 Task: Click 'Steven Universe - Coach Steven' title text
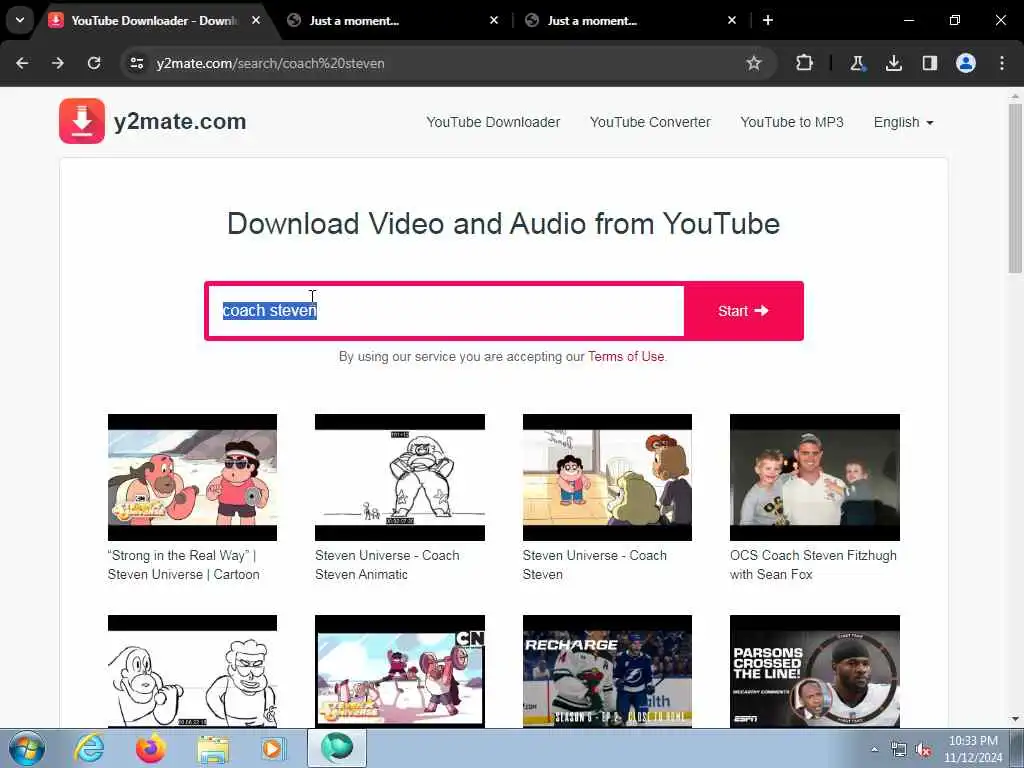pos(594,565)
